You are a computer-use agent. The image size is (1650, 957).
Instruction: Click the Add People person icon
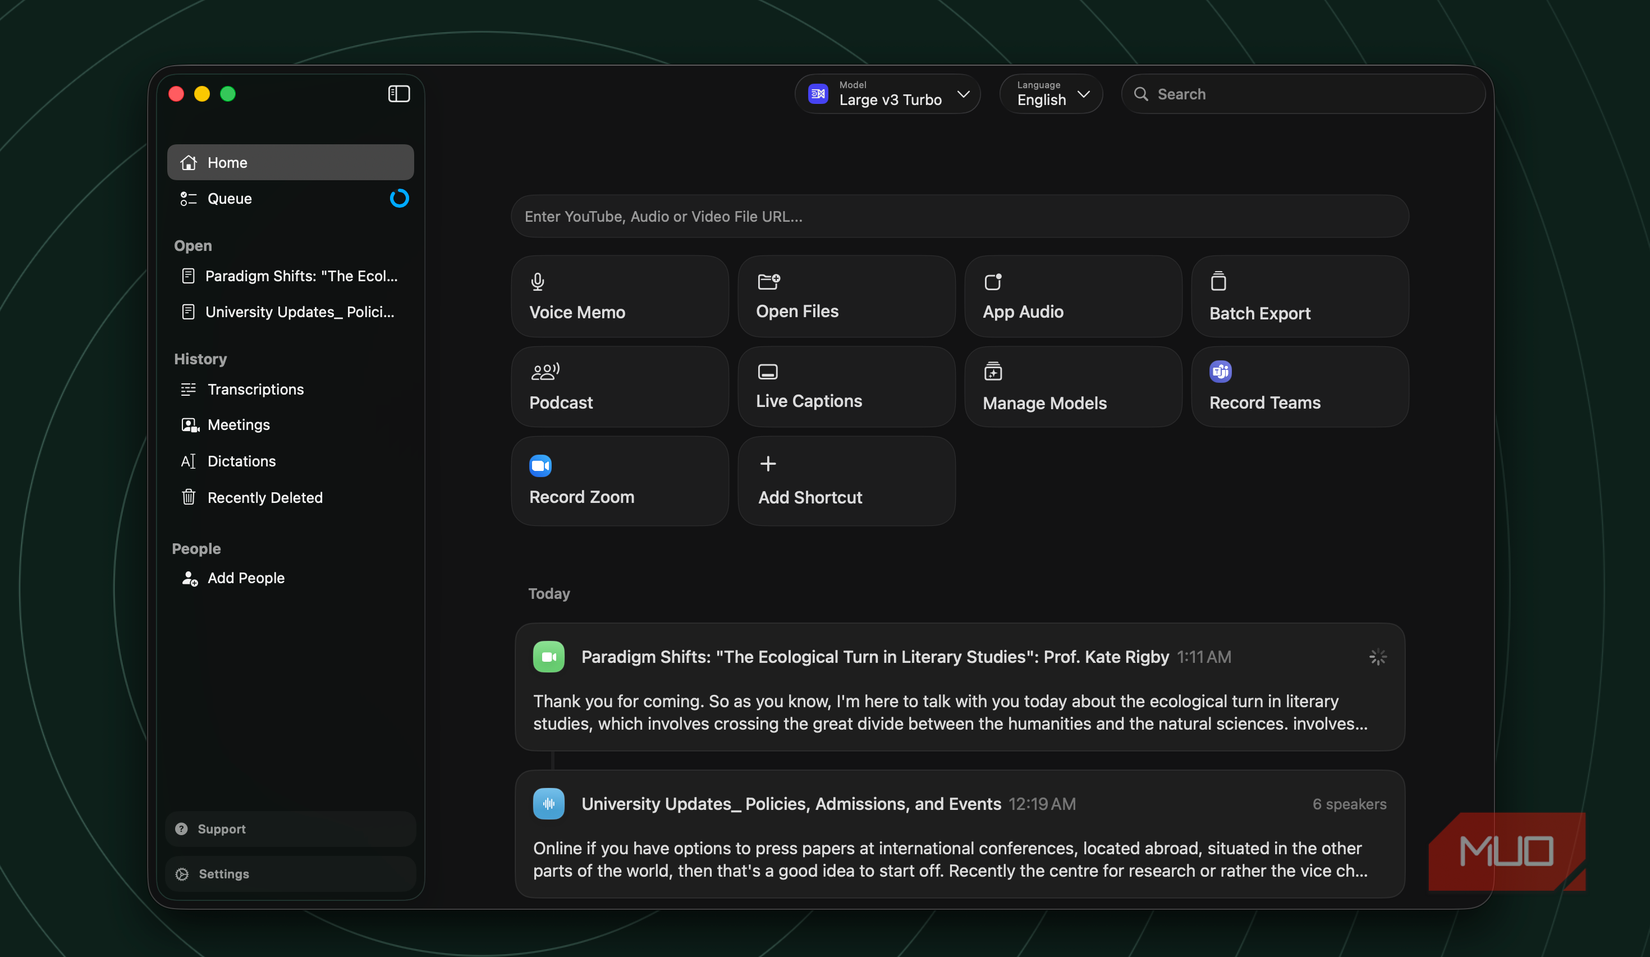(189, 578)
